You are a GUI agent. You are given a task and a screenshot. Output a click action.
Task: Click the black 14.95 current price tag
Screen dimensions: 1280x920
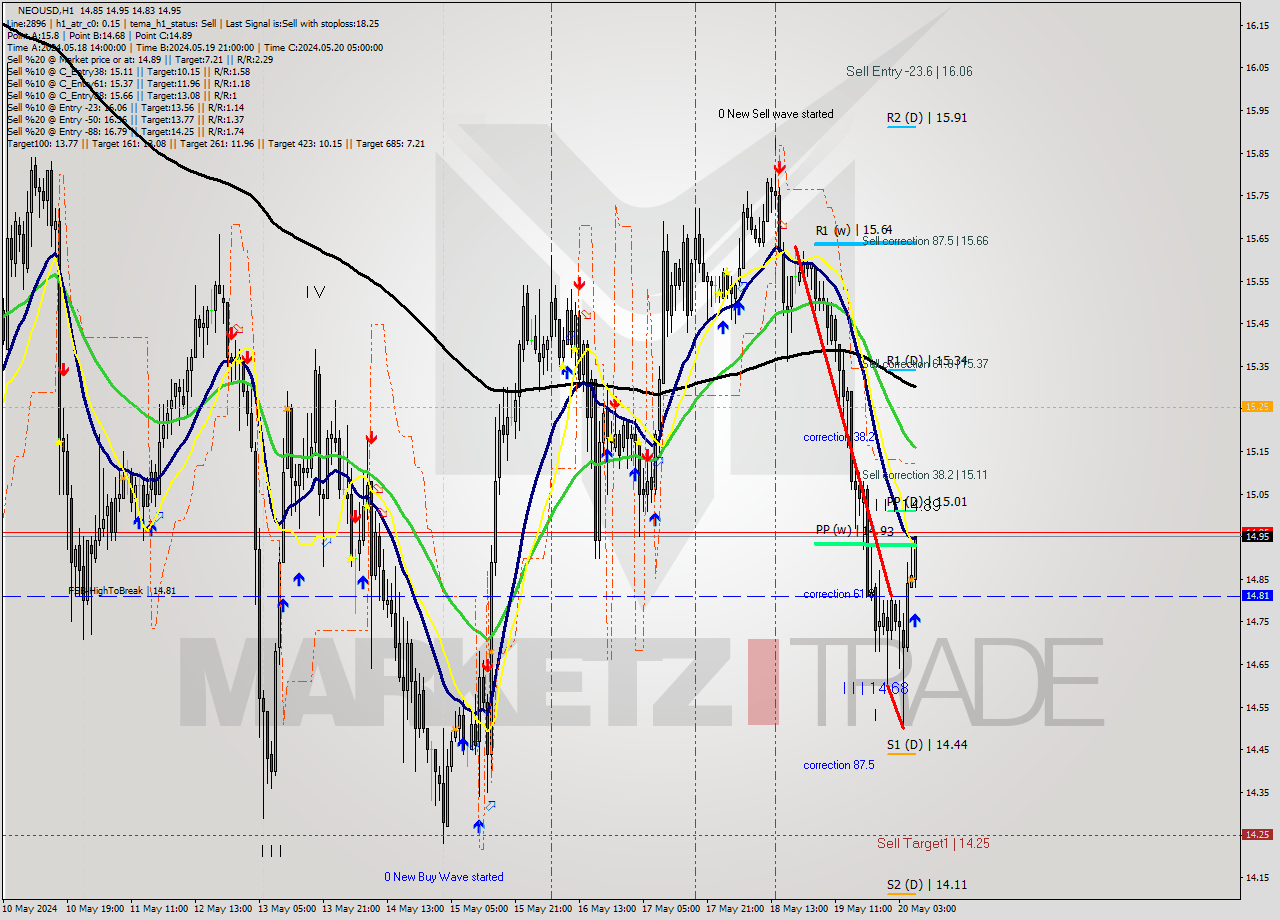(x=1257, y=536)
